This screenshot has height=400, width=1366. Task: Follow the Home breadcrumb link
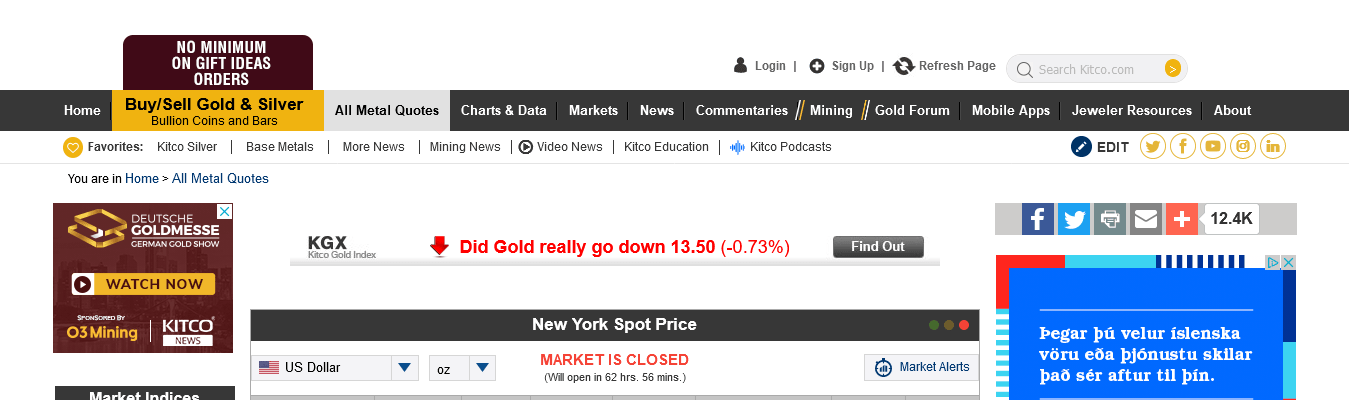142,179
